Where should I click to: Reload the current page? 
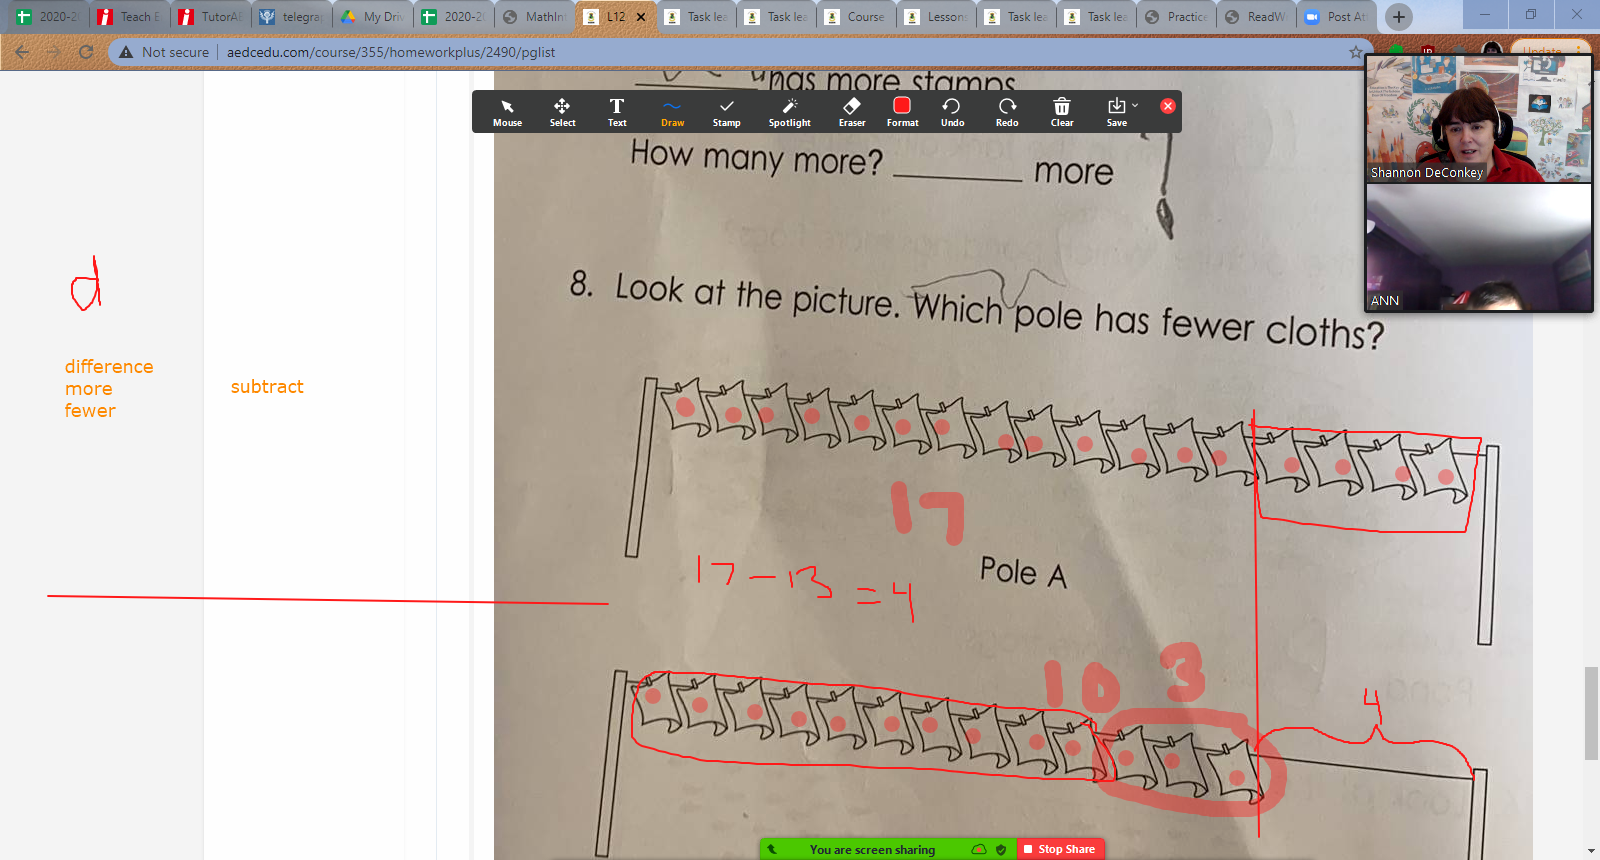pos(86,52)
